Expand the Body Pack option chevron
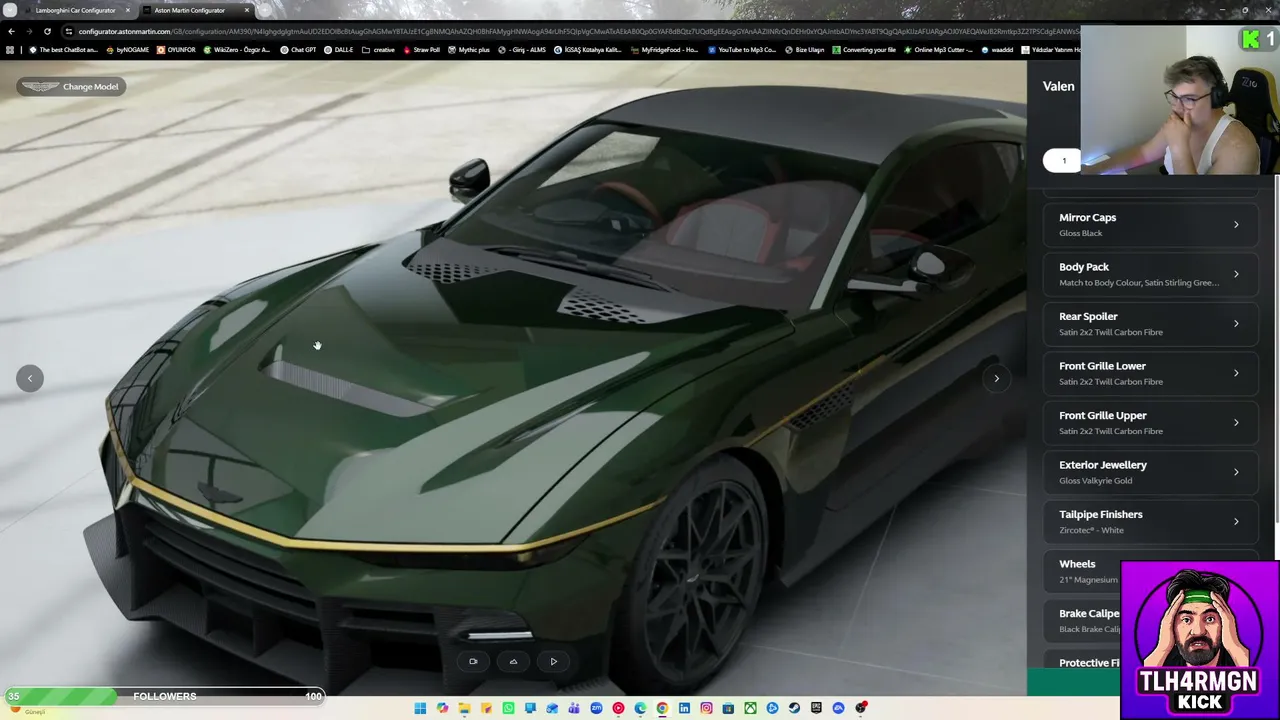The image size is (1280, 720). pyautogui.click(x=1236, y=274)
